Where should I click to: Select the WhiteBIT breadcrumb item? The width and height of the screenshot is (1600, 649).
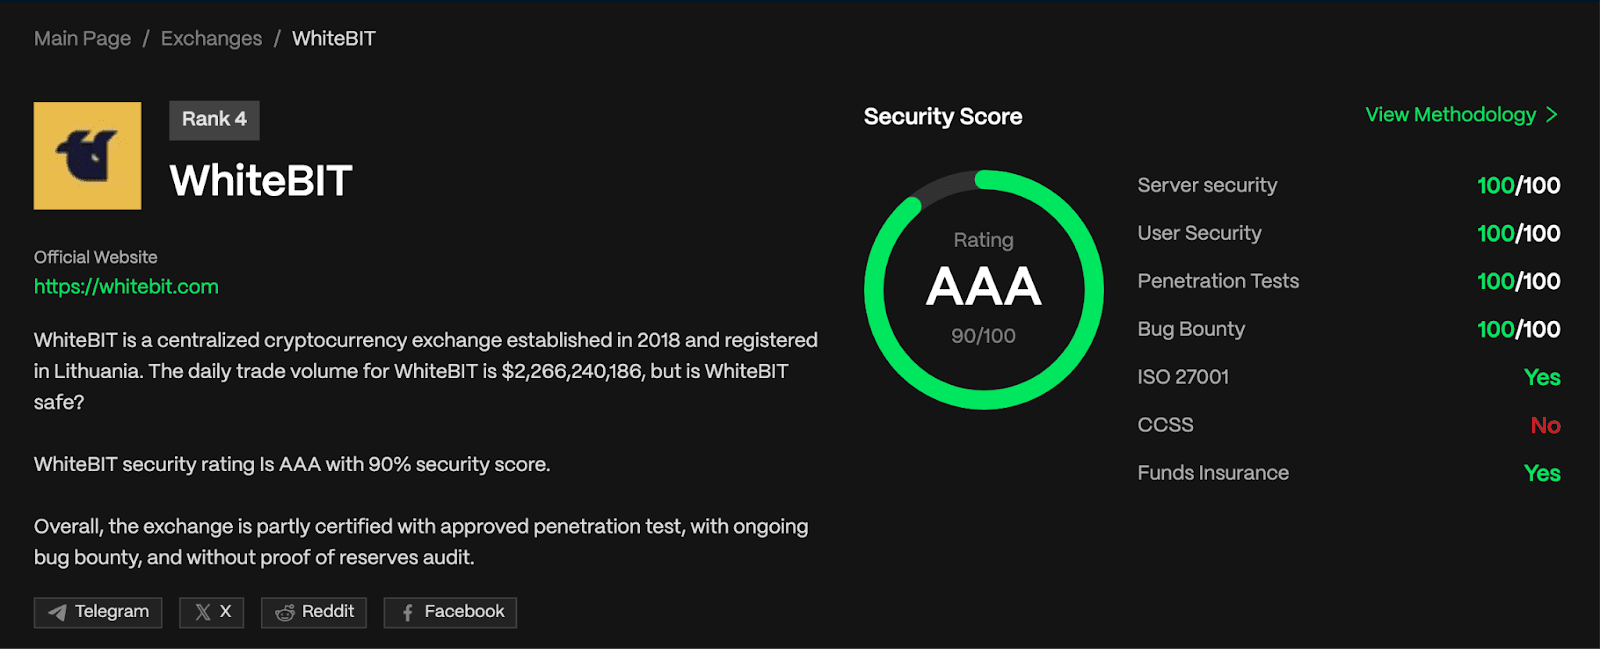(334, 38)
